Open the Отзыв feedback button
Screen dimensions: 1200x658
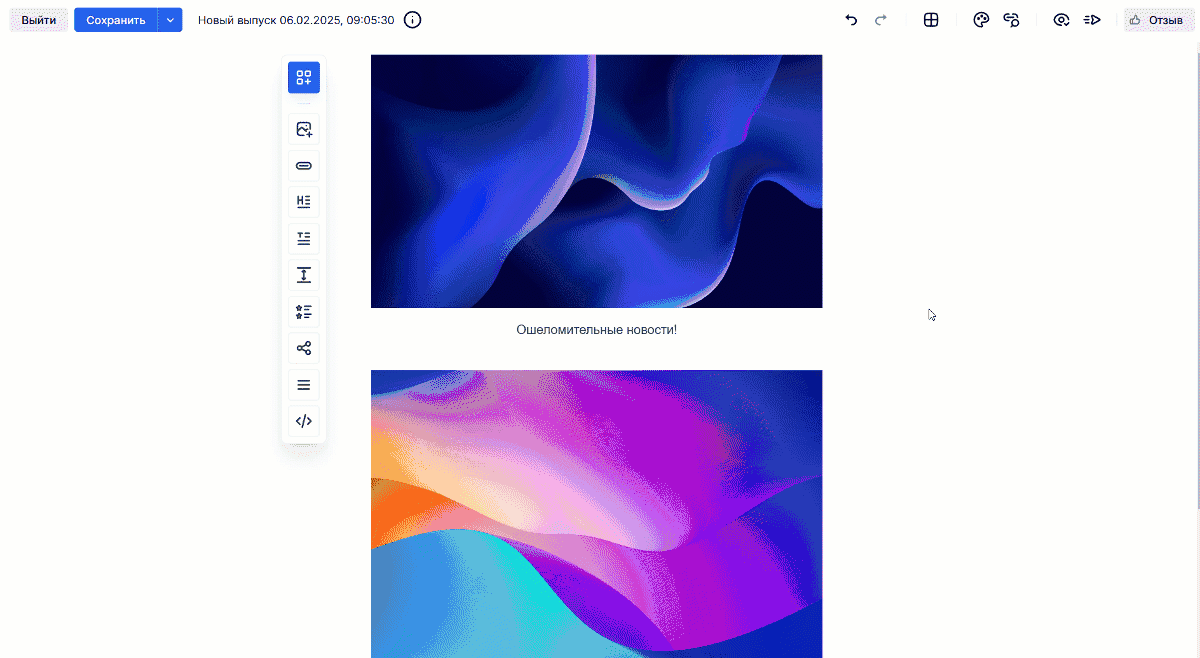[x=1159, y=20]
